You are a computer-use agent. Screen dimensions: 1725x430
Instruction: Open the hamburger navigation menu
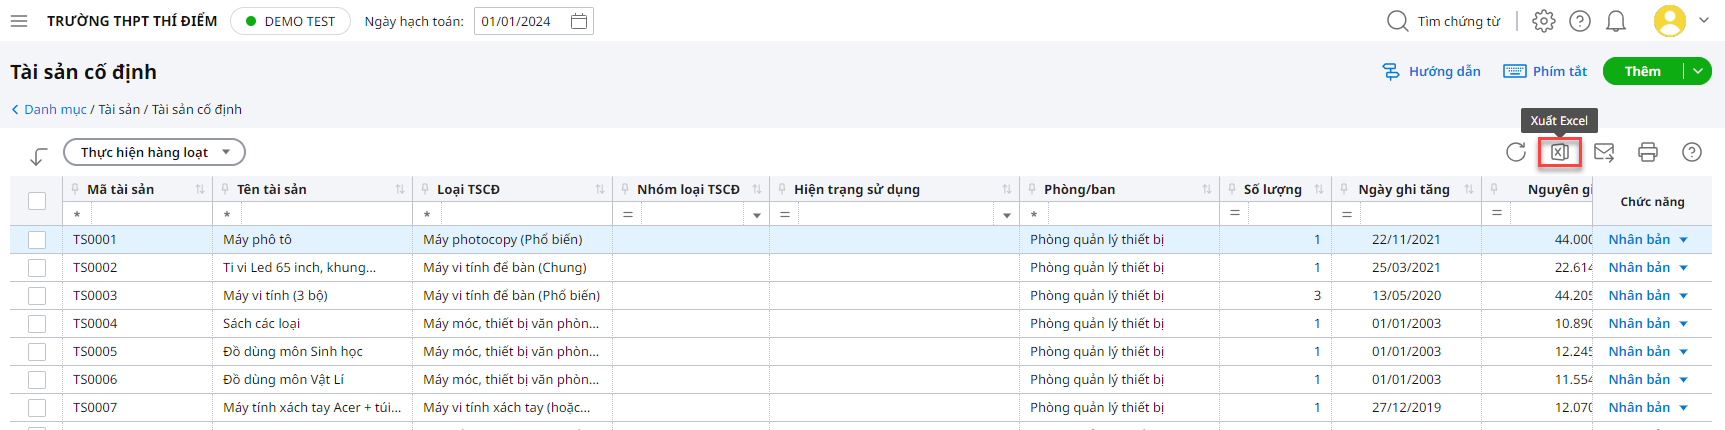click(19, 21)
